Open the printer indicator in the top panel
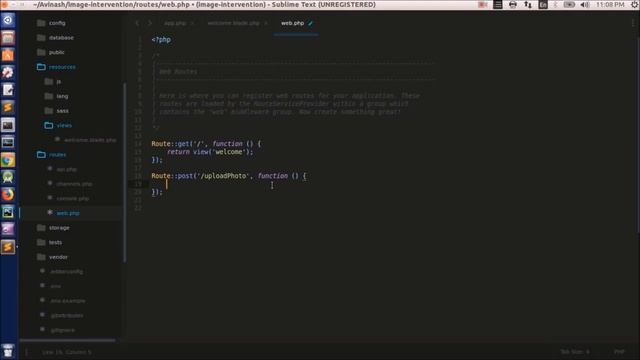The image size is (640, 360). (x=513, y=4)
